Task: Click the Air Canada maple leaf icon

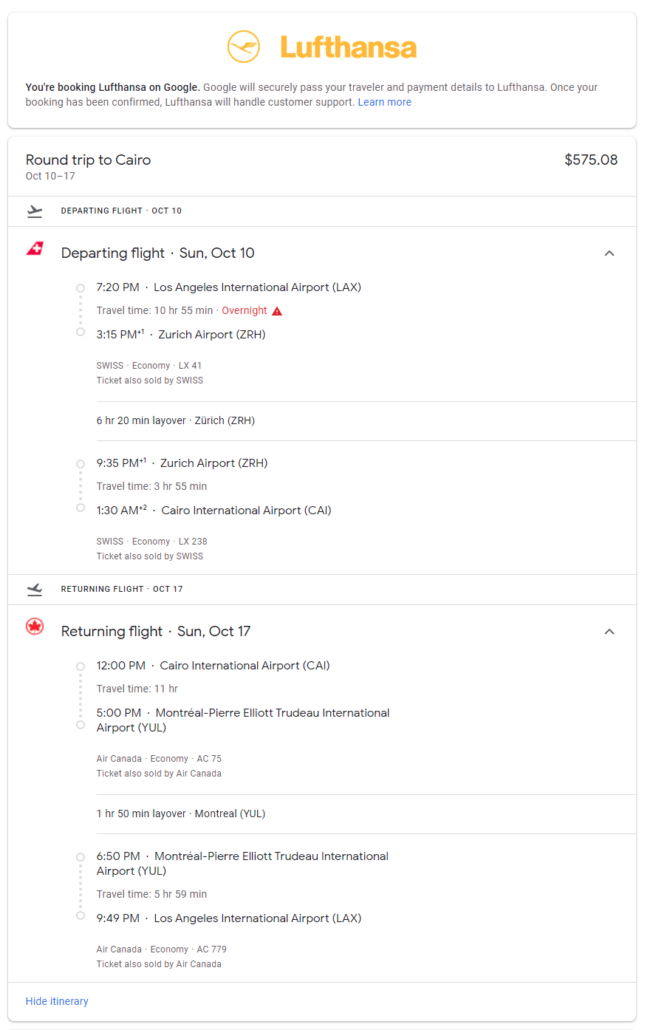Action: 35,627
